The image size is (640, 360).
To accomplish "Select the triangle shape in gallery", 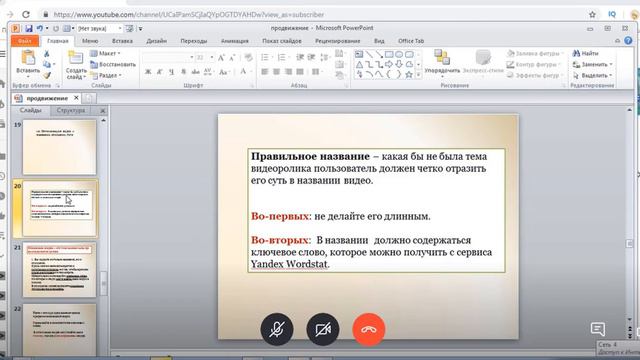I will [359, 64].
